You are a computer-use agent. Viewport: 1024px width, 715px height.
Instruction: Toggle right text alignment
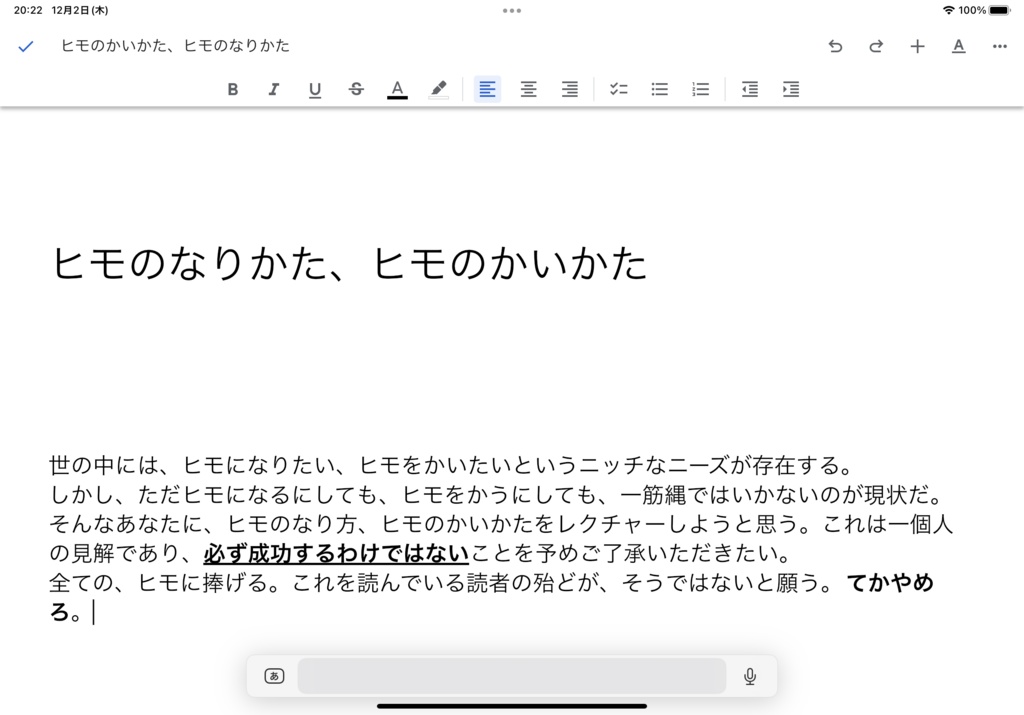(569, 89)
